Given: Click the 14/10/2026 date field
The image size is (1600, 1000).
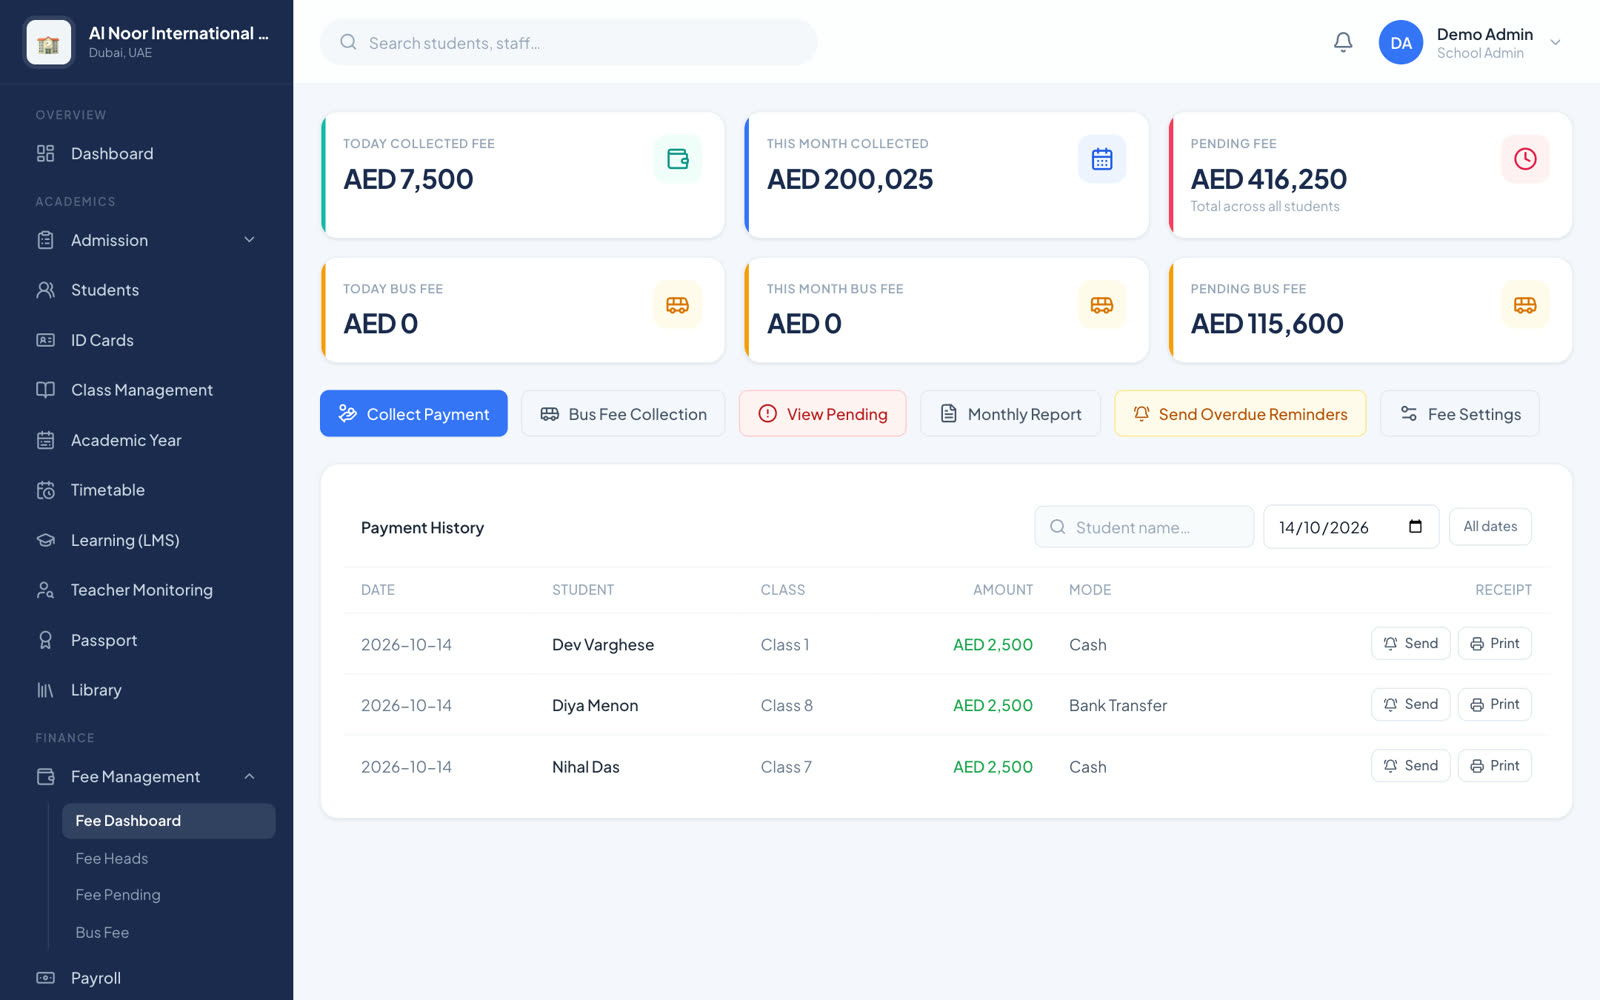Looking at the screenshot, I should [1351, 527].
